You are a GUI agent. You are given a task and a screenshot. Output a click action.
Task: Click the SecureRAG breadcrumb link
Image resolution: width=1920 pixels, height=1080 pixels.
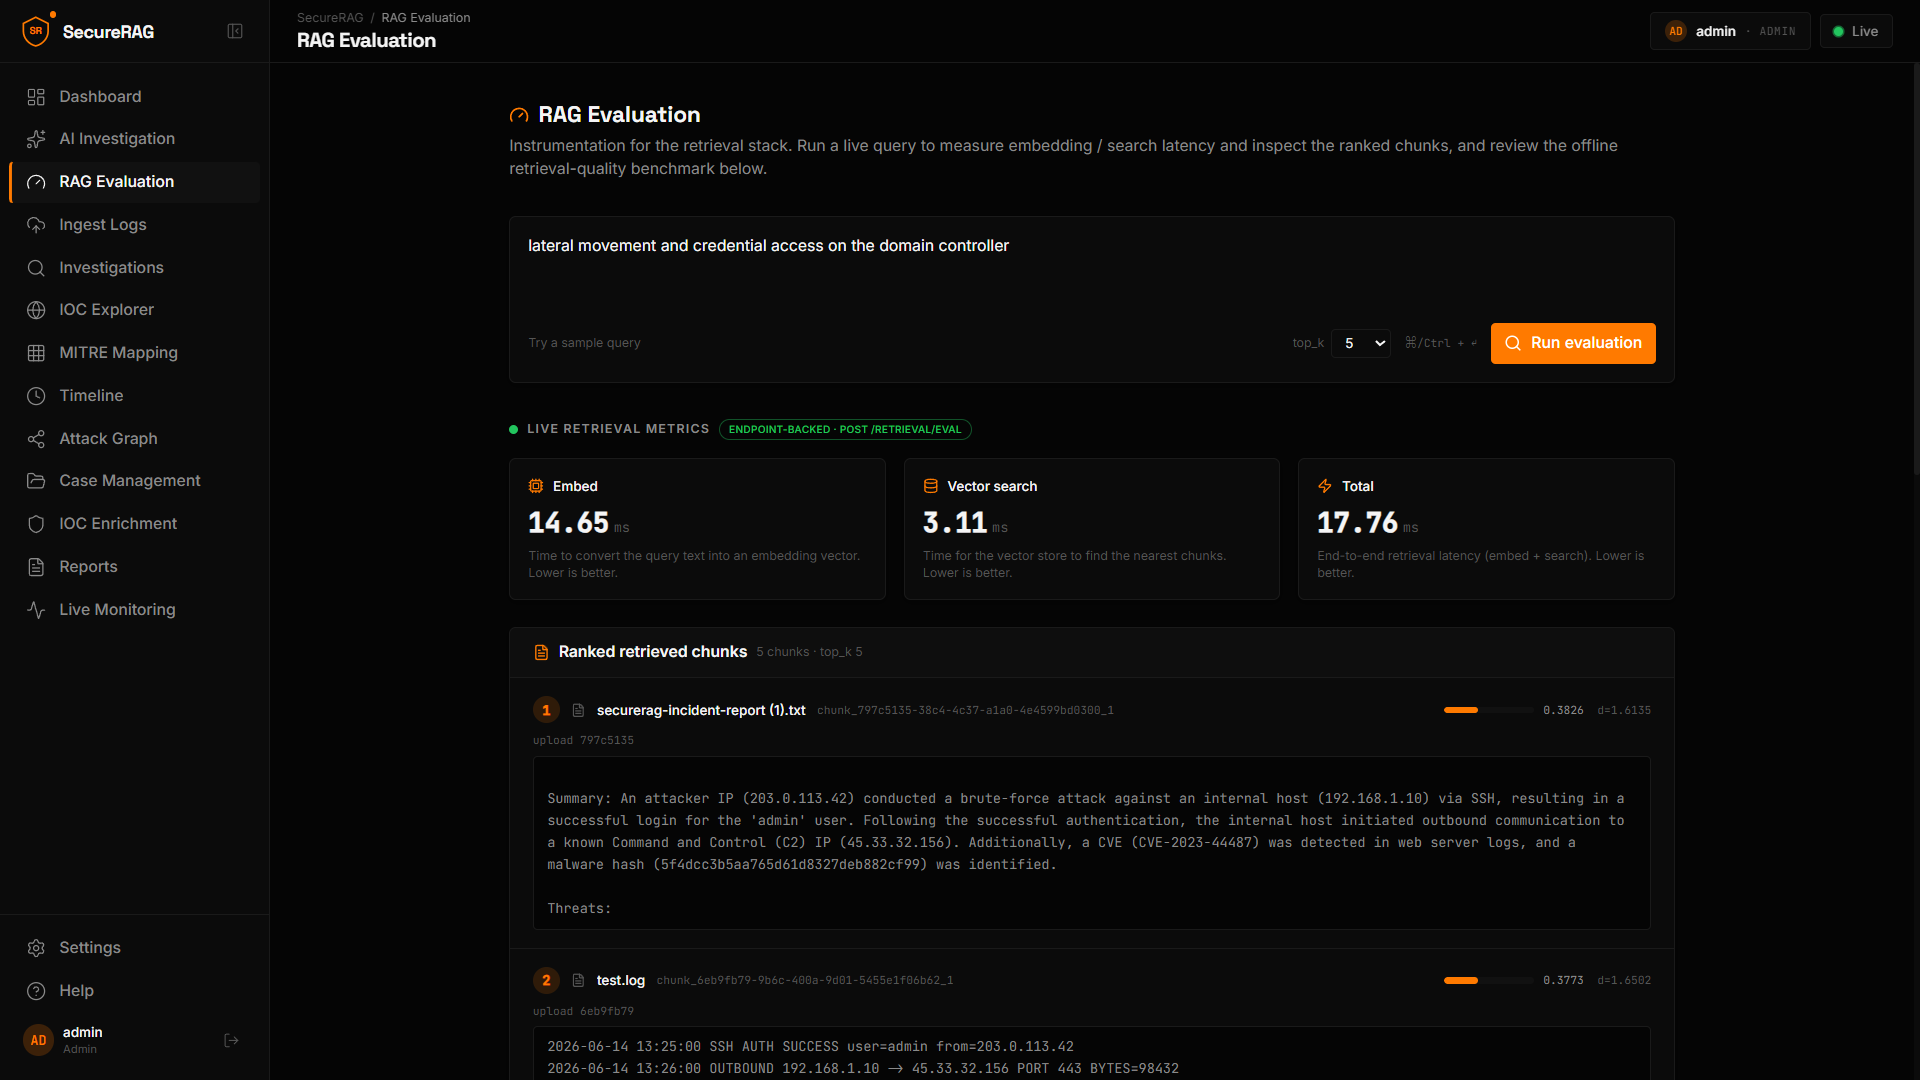tap(330, 18)
